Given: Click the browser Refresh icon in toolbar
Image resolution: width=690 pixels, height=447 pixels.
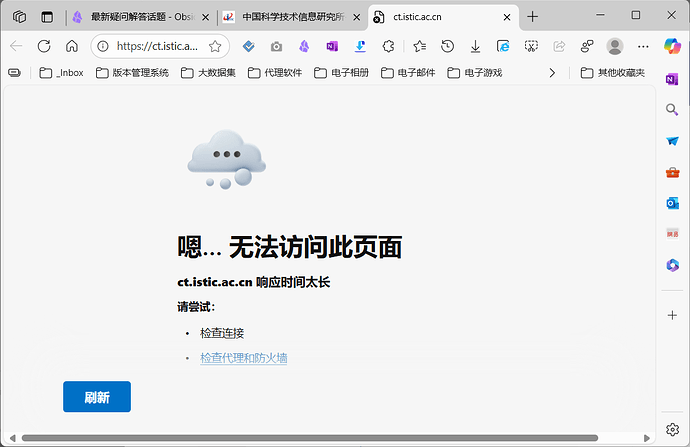Looking at the screenshot, I should [x=44, y=46].
